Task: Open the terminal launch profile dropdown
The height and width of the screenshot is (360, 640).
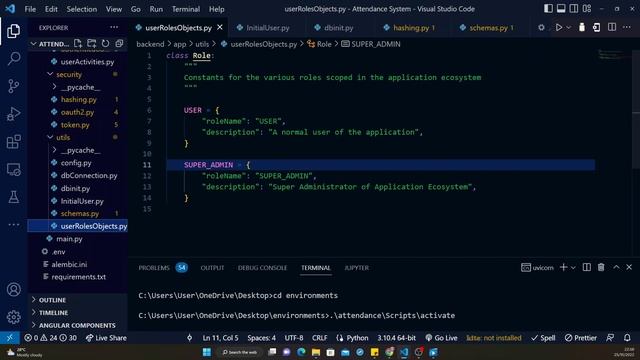Action: 573,268
